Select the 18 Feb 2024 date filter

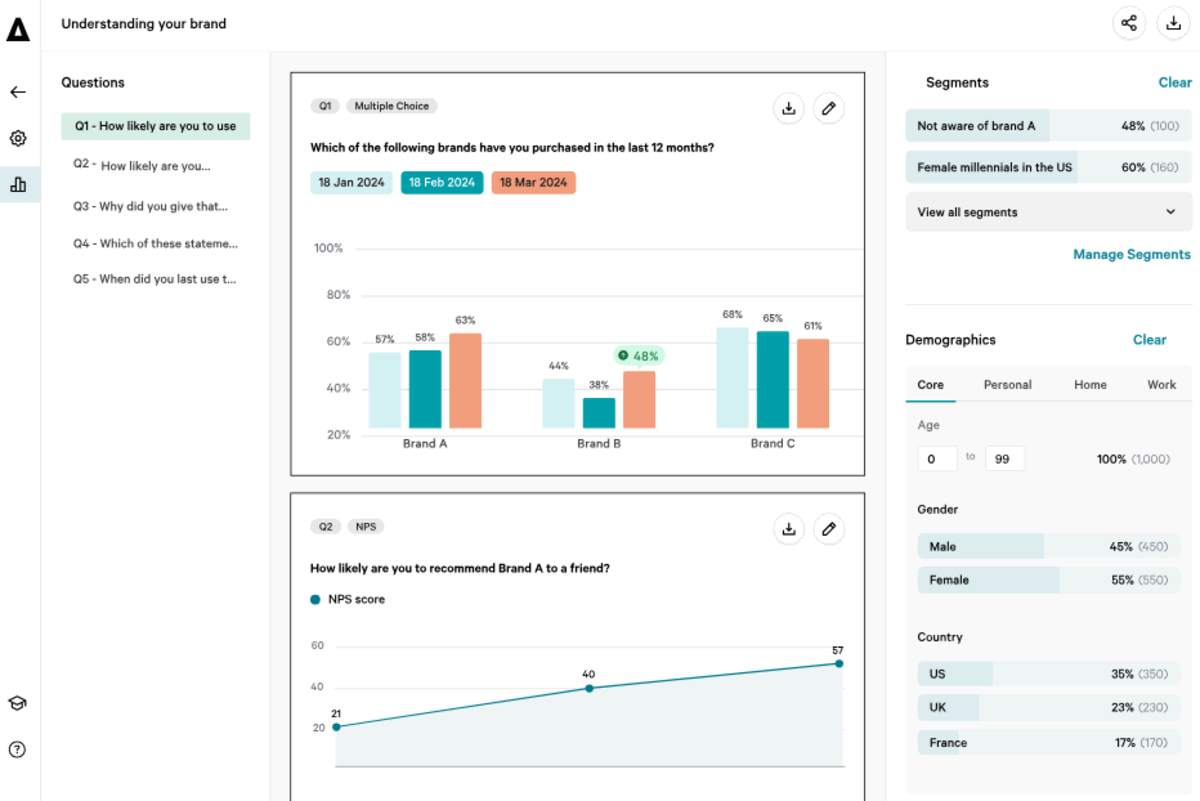(x=442, y=182)
